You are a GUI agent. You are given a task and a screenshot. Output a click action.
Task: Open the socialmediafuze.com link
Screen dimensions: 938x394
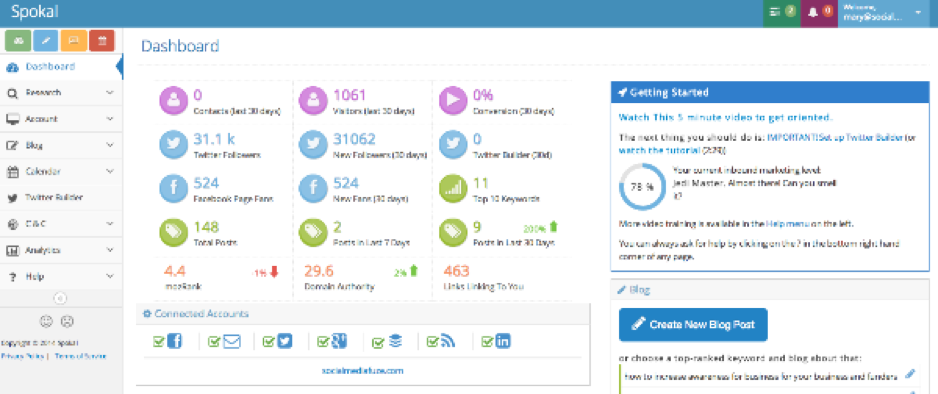click(x=363, y=371)
